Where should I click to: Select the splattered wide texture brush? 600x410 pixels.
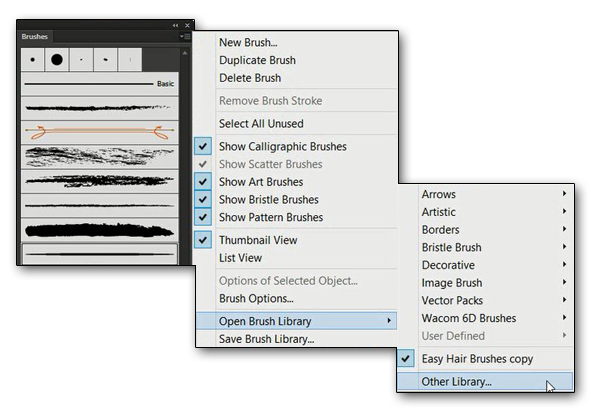99,157
